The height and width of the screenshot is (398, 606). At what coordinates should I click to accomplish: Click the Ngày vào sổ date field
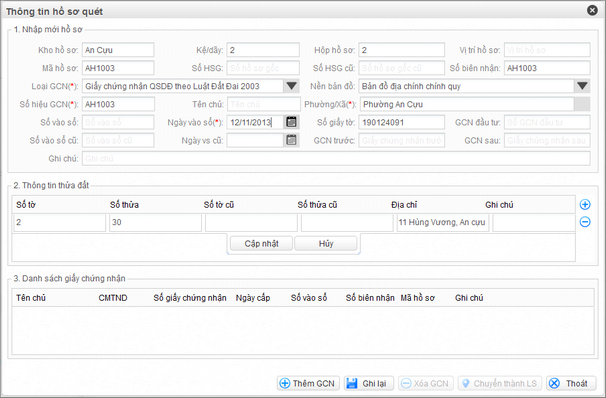255,122
